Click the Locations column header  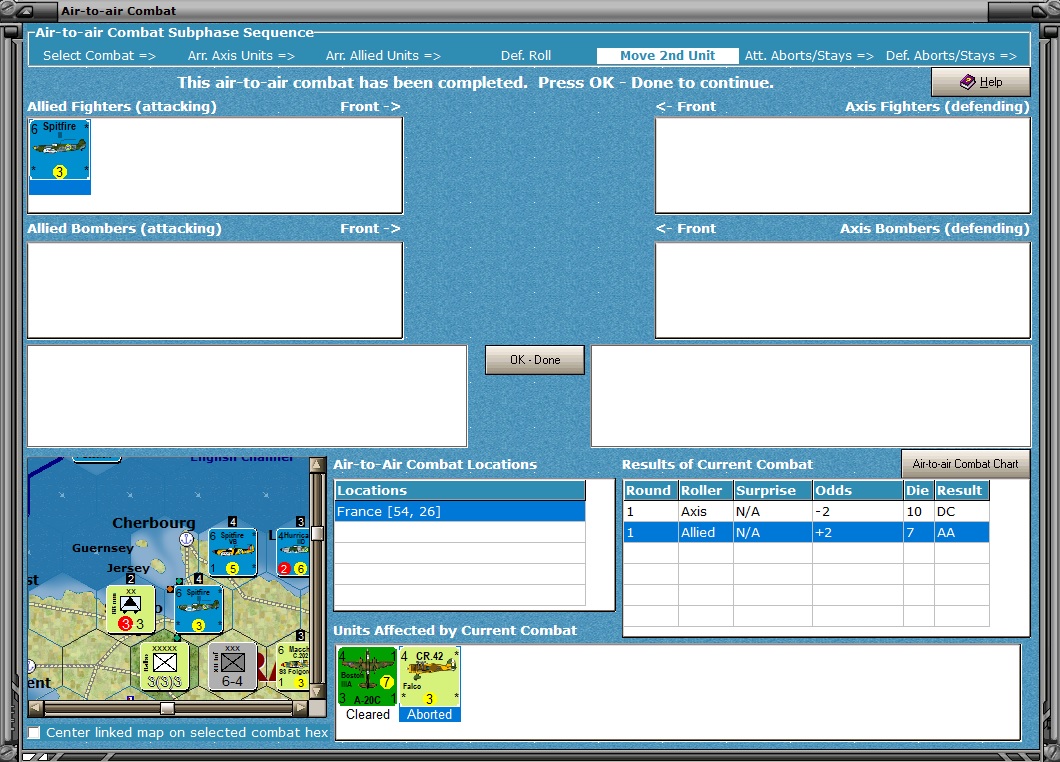(460, 490)
